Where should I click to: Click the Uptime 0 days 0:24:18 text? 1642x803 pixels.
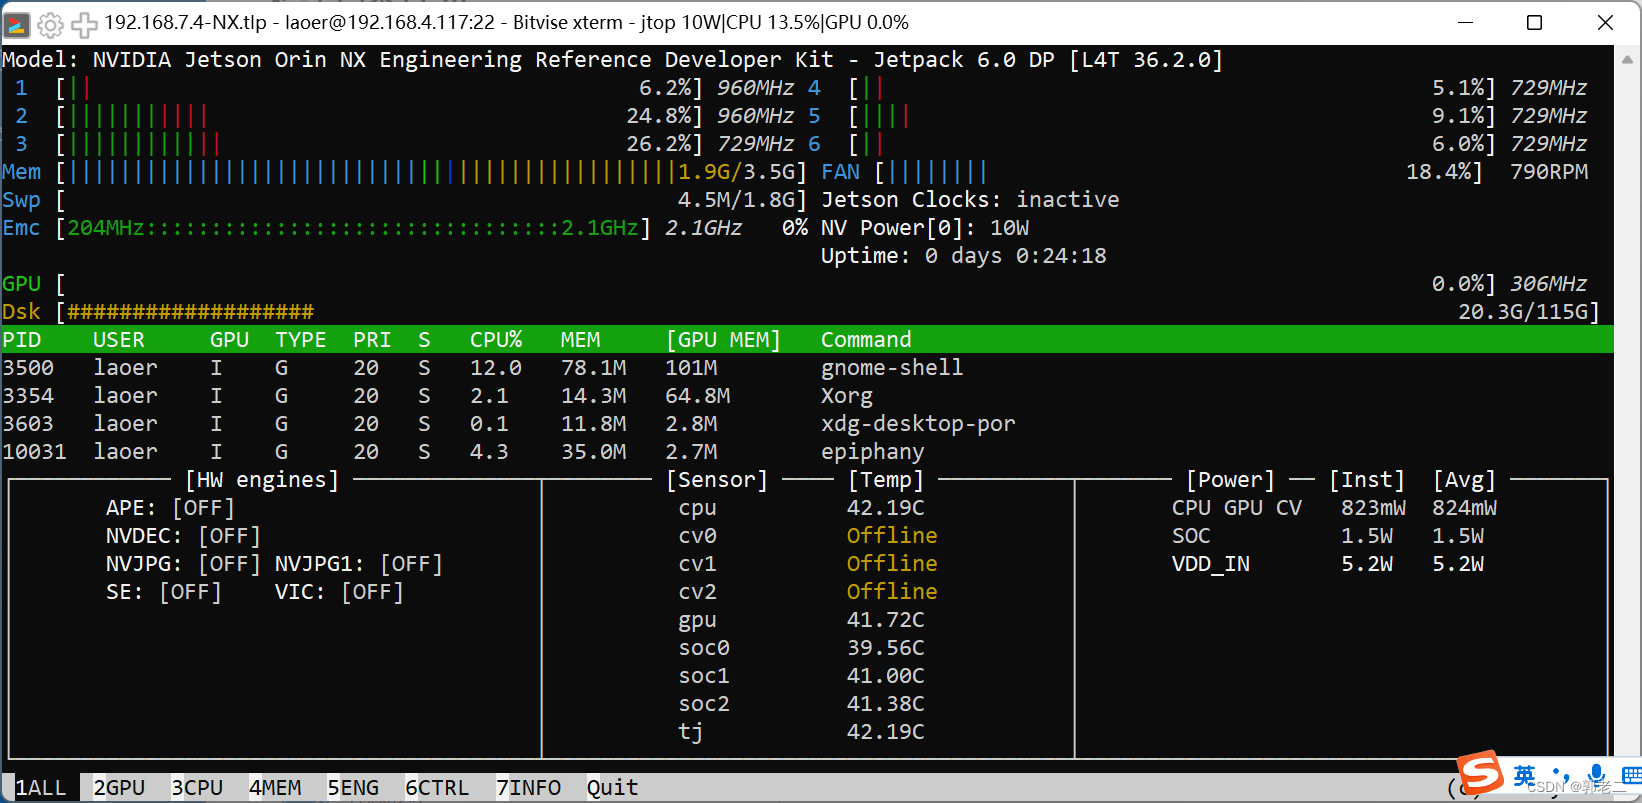coord(964,256)
